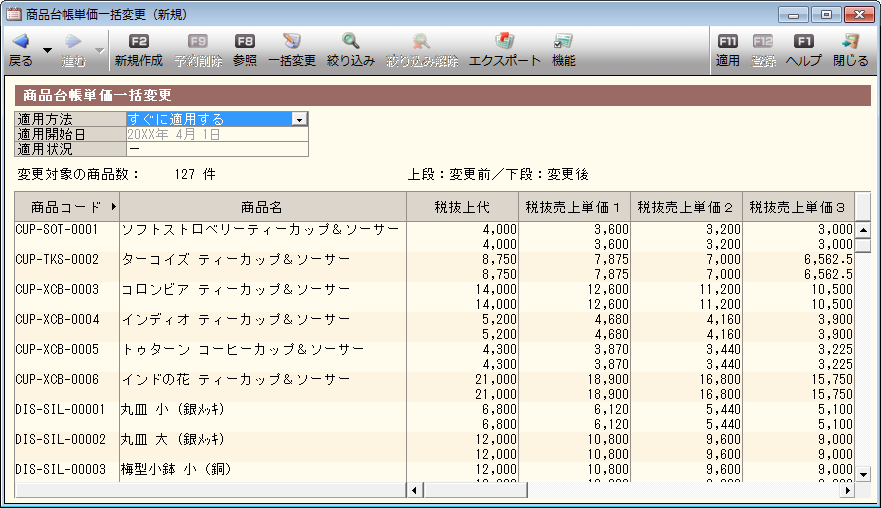The height and width of the screenshot is (508, 881).
Task: Click product name 丸皿 大（銀ﾒｯｷ）
Action: tap(173, 439)
